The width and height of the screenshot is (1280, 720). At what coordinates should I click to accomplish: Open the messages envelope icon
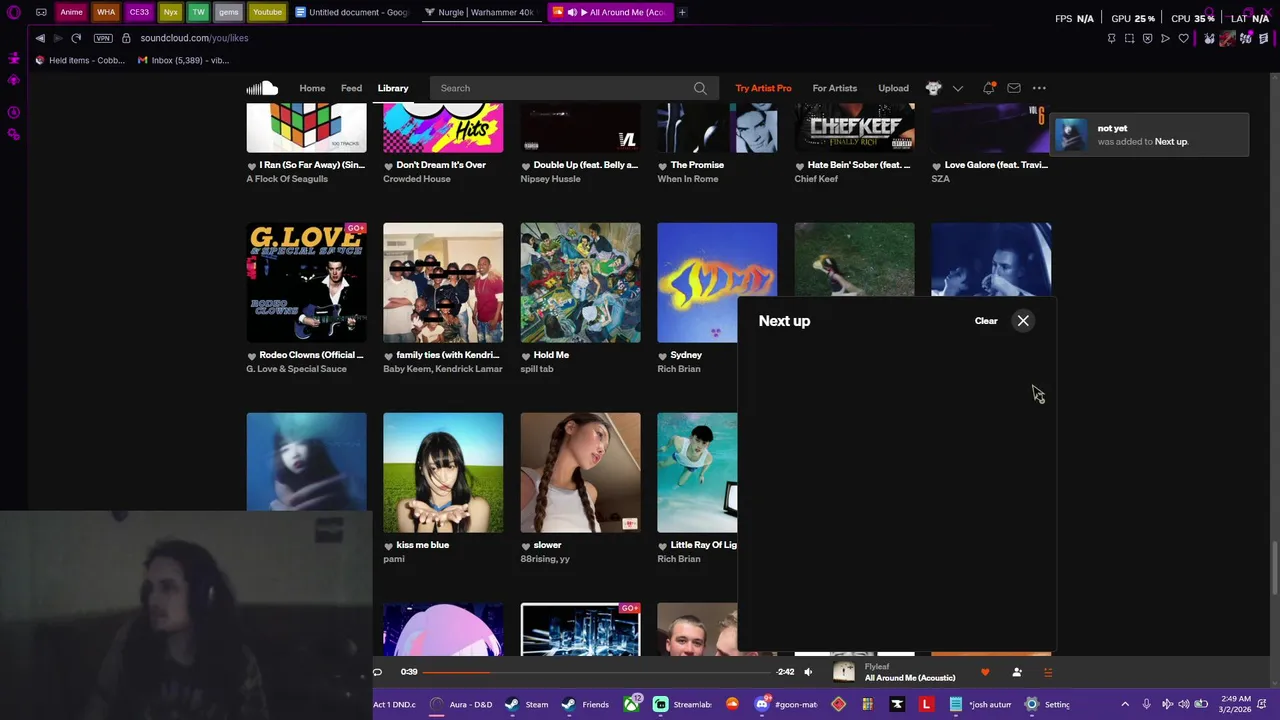pos(1014,88)
